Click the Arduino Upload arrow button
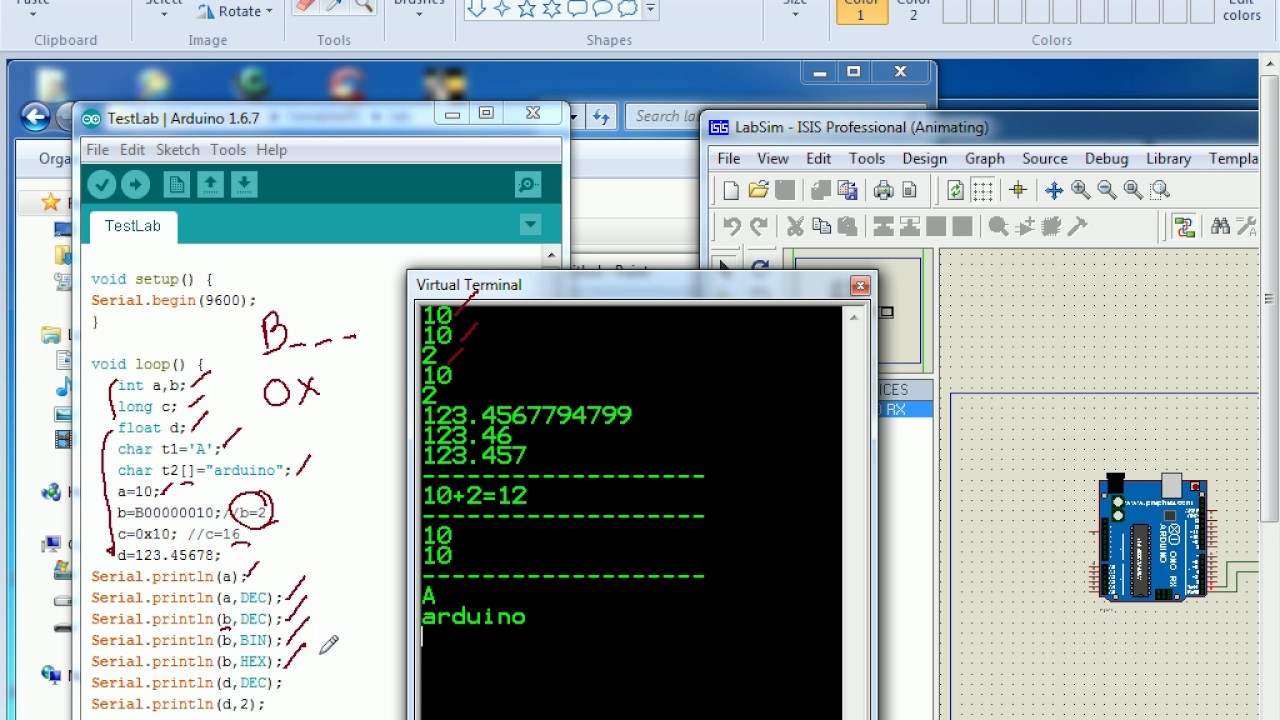The image size is (1280, 720). click(x=135, y=184)
